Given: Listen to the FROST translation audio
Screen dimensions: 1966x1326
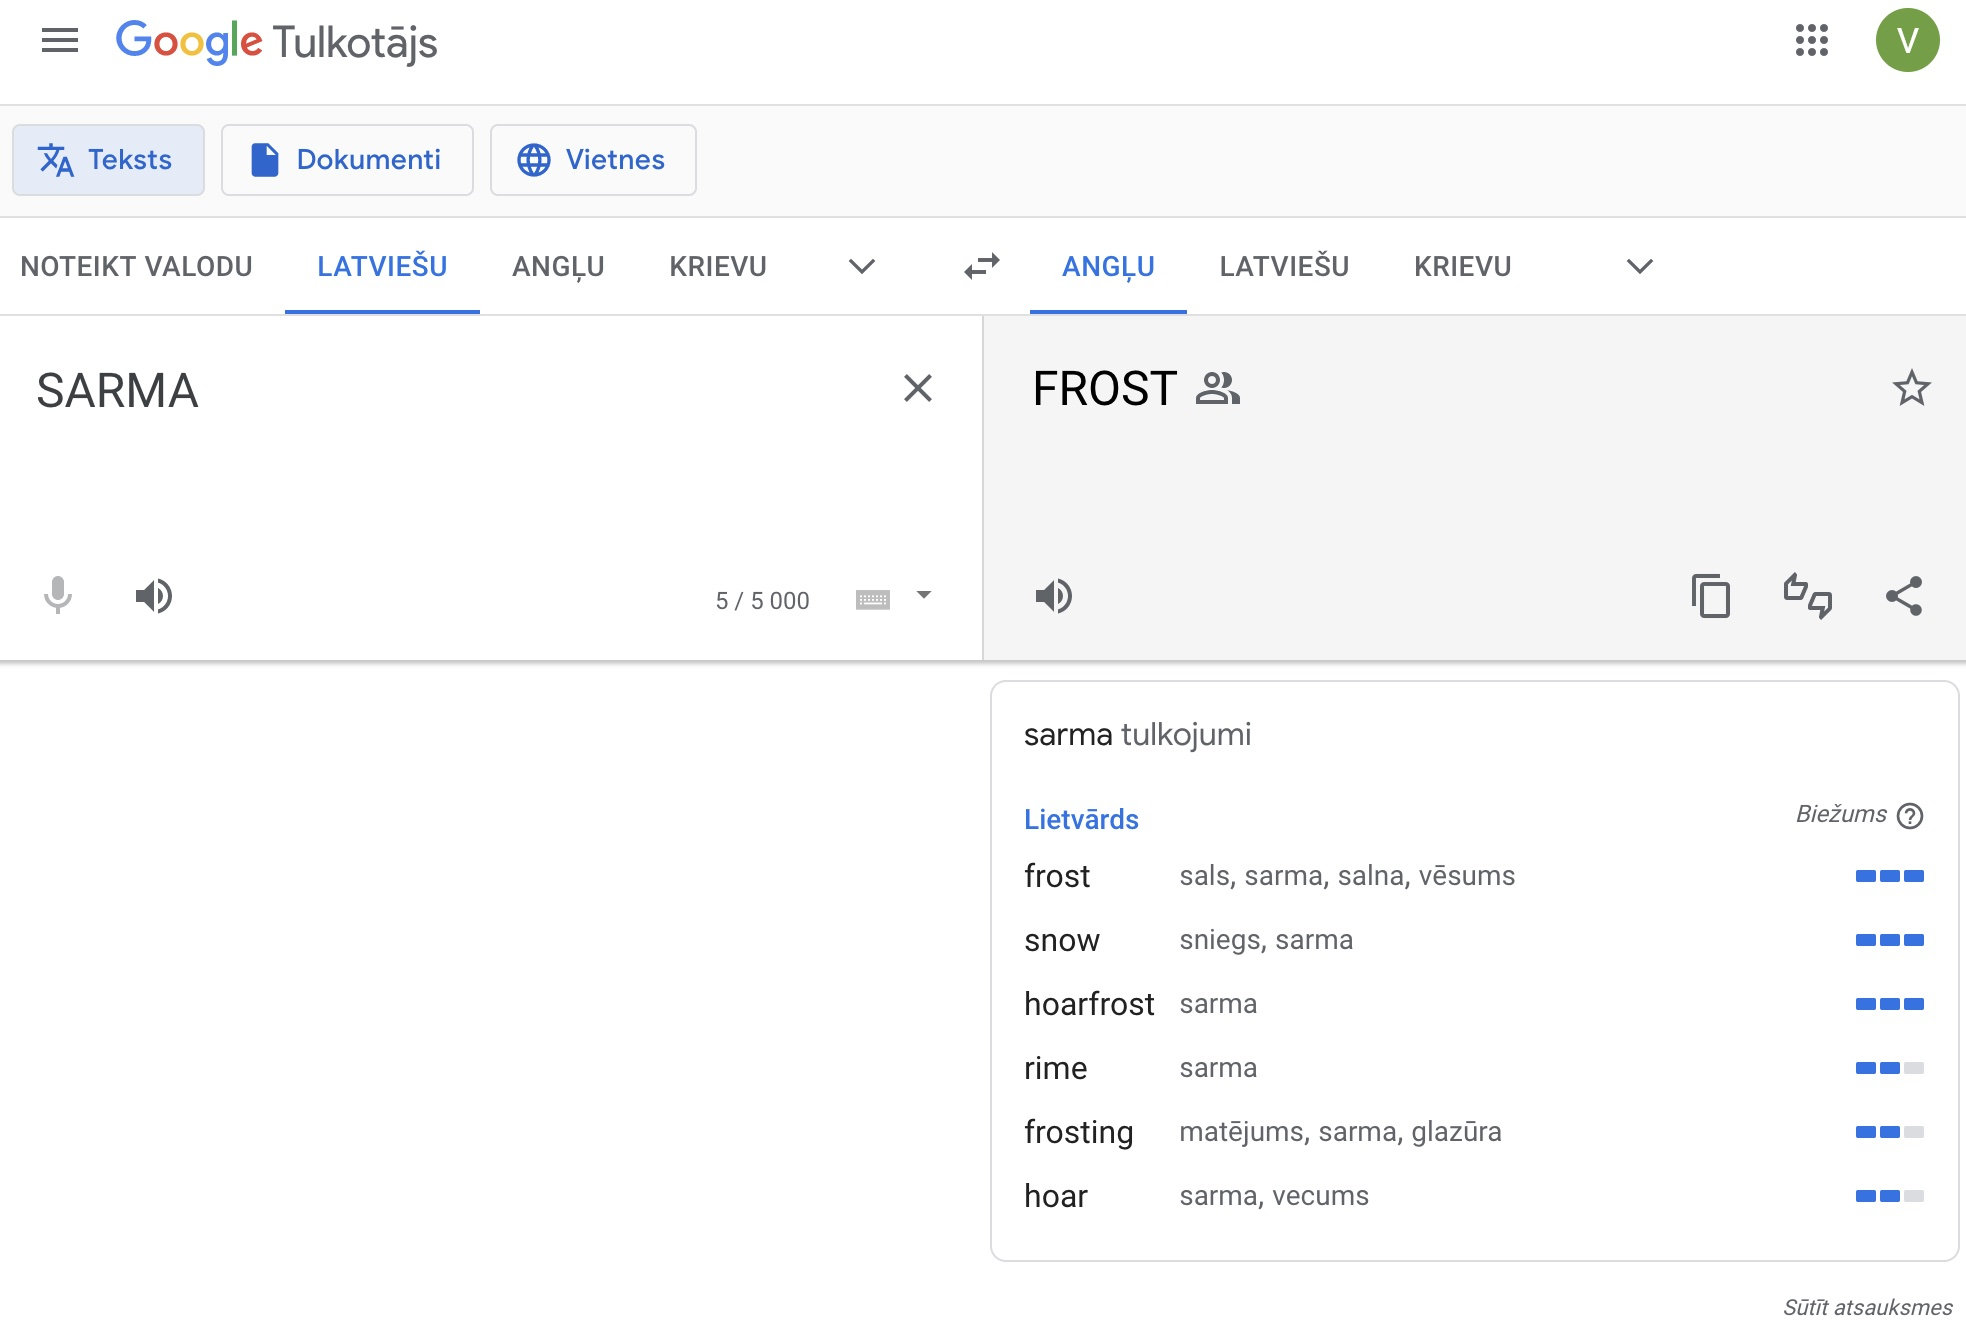Looking at the screenshot, I should point(1053,596).
